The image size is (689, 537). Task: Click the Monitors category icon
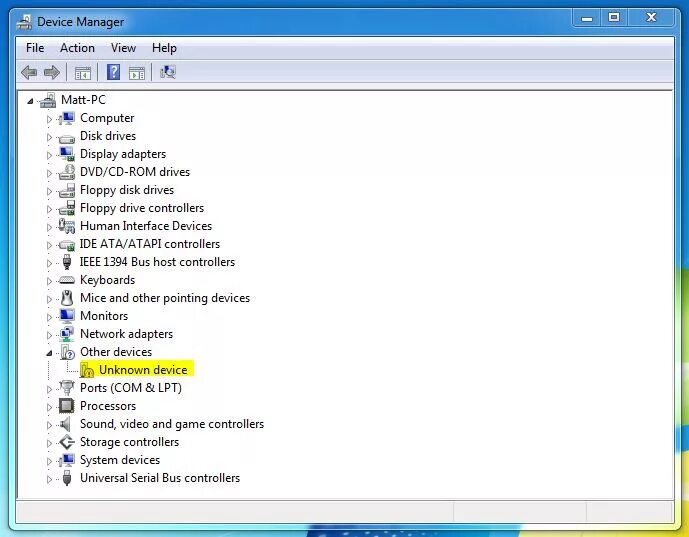click(67, 316)
